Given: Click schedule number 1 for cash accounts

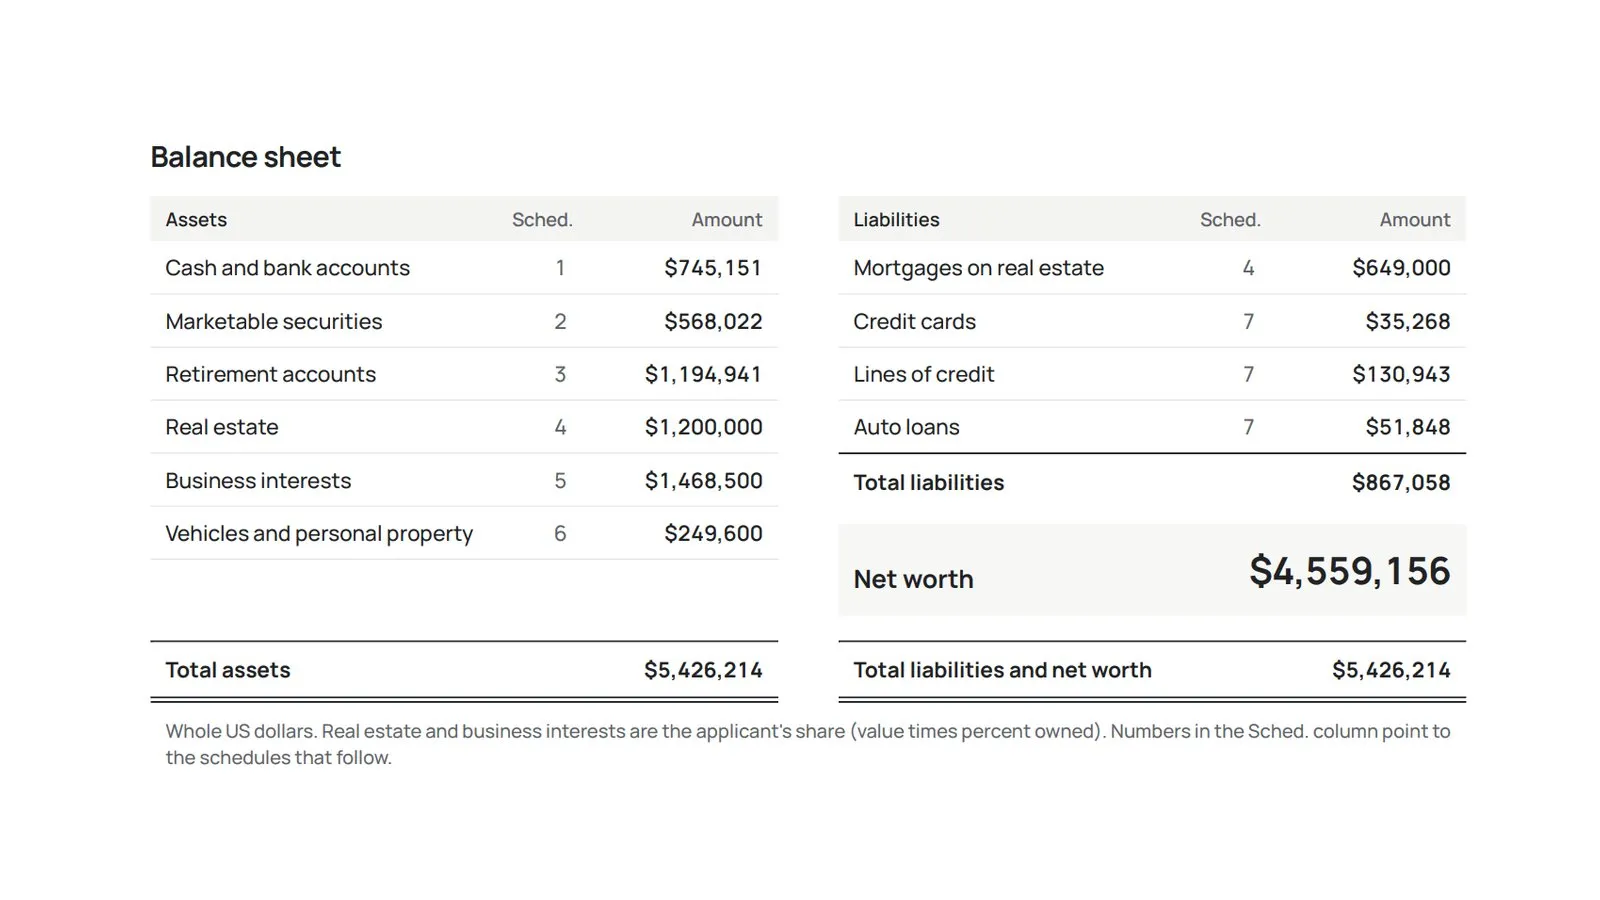Looking at the screenshot, I should pyautogui.click(x=560, y=268).
